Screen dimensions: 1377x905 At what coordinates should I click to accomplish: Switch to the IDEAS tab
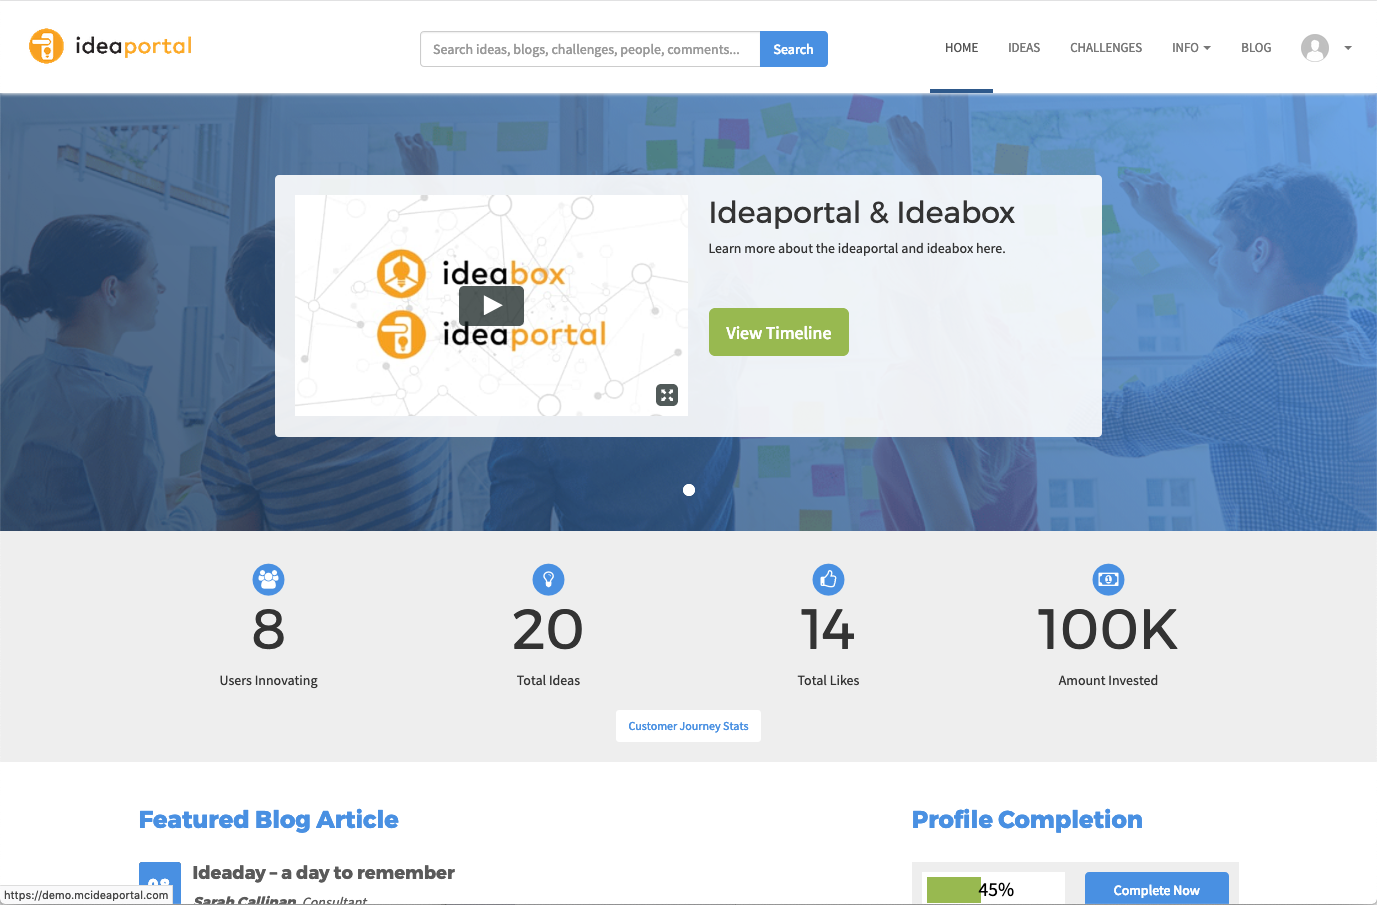pos(1024,47)
